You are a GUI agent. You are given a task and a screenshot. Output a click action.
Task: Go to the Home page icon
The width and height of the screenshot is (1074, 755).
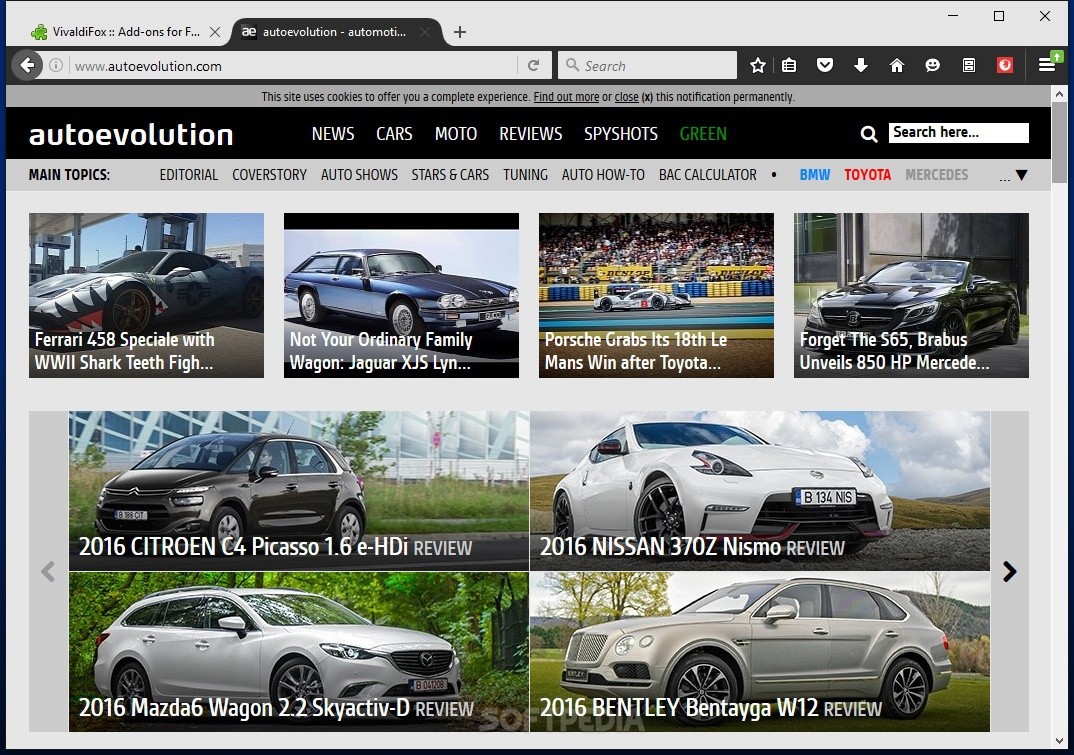[897, 66]
